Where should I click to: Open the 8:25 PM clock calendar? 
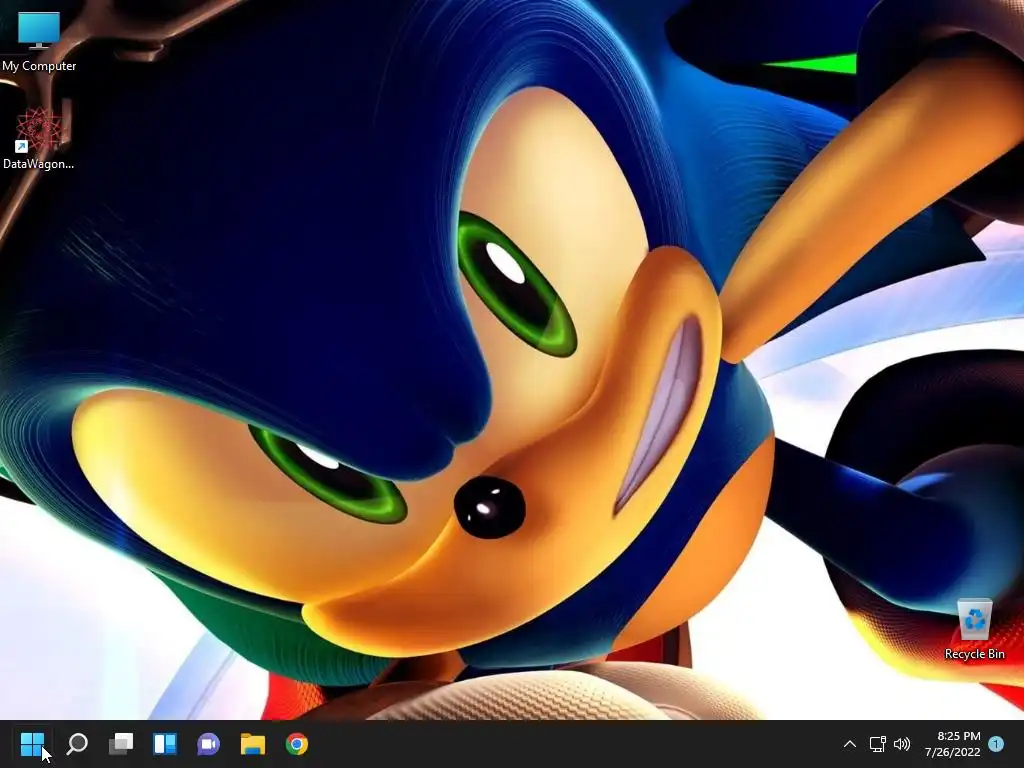pos(953,744)
